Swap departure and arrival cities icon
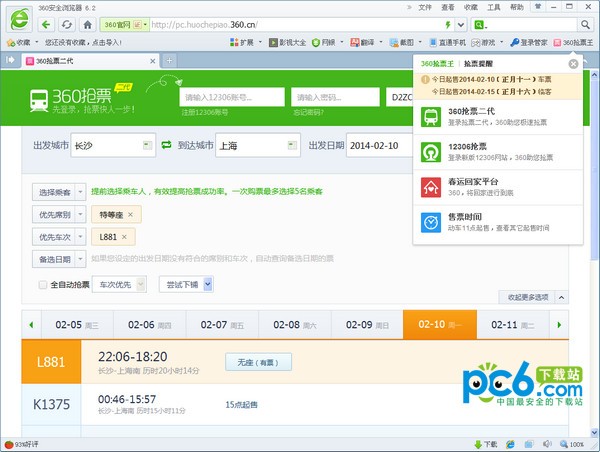The height and width of the screenshot is (452, 600). pos(166,146)
